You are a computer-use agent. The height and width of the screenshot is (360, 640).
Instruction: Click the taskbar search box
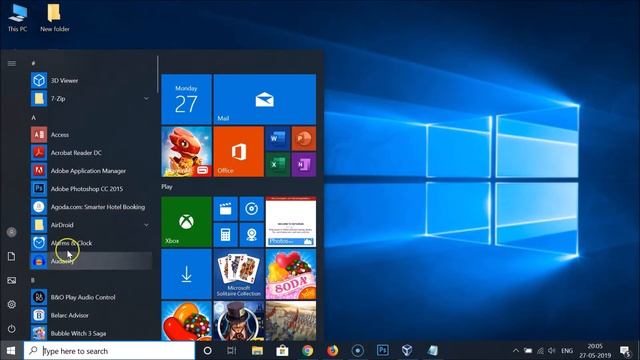(109, 351)
